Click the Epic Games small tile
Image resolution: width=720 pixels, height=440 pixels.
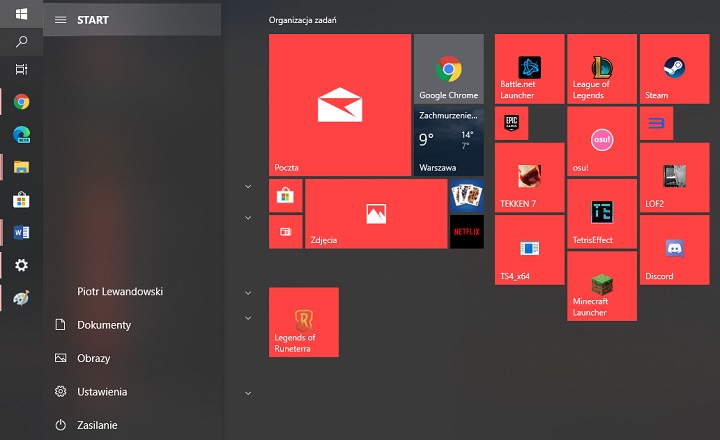(511, 123)
